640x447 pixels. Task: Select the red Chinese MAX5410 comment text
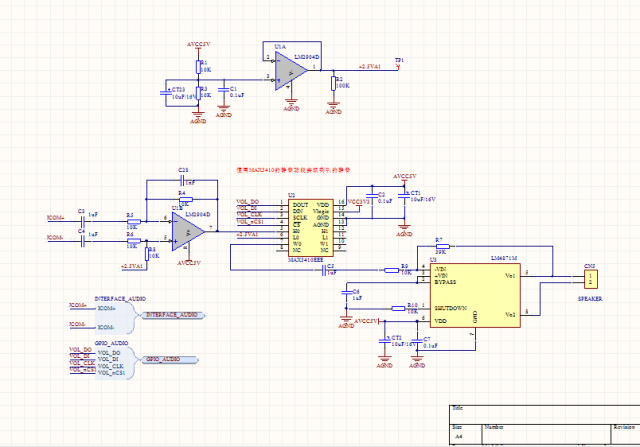293,170
